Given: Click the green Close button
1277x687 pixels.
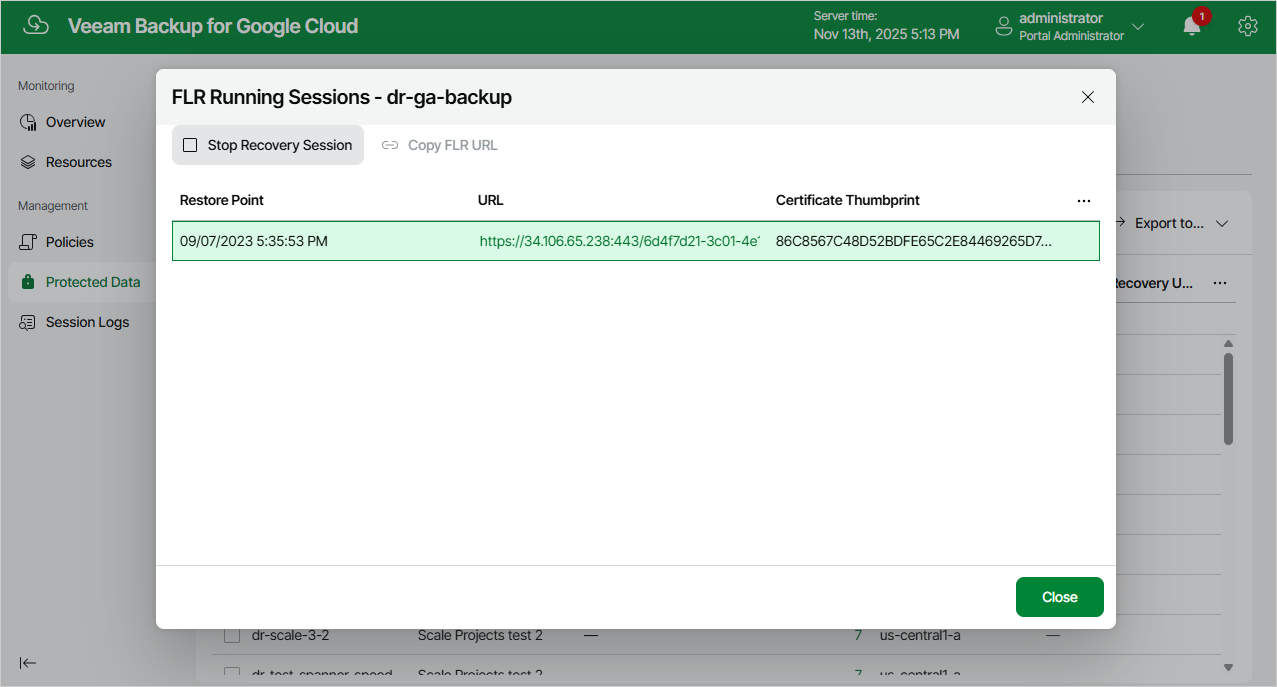Looking at the screenshot, I should 1060,597.
